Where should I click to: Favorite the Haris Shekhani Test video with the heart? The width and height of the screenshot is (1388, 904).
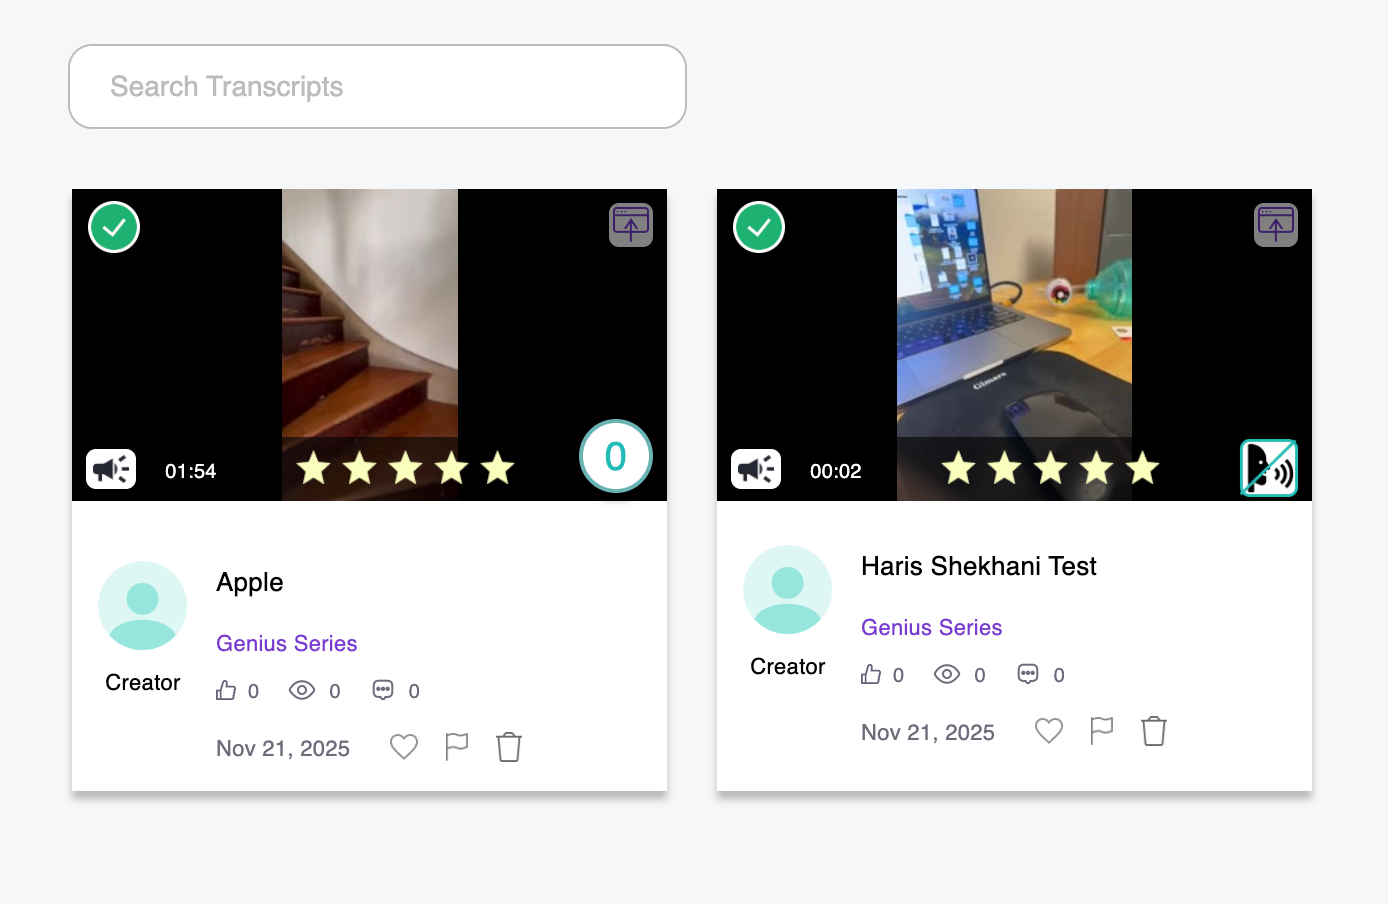1048,730
